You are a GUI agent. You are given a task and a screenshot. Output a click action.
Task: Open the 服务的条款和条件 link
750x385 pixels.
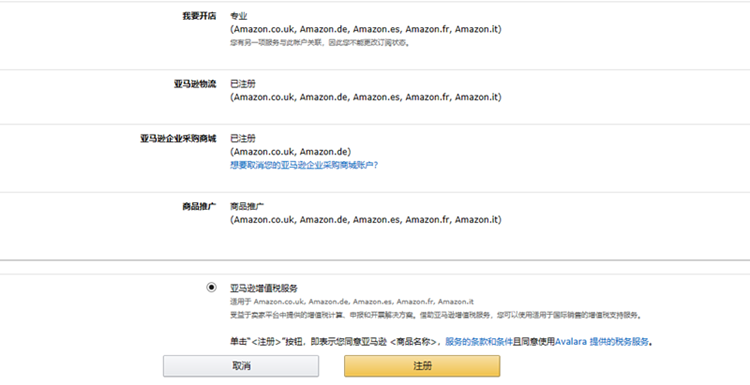(x=479, y=341)
